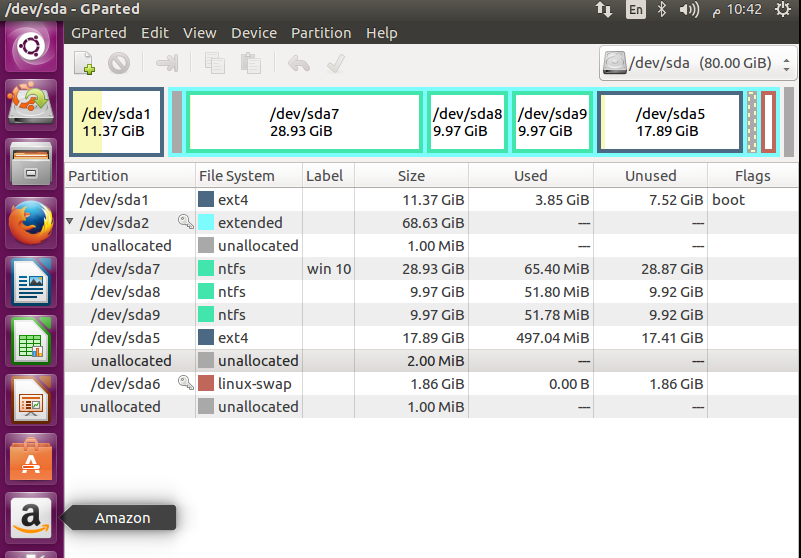The width and height of the screenshot is (801, 558).
Task: Select the /dev/sda7 row in list
Action: 431,268
